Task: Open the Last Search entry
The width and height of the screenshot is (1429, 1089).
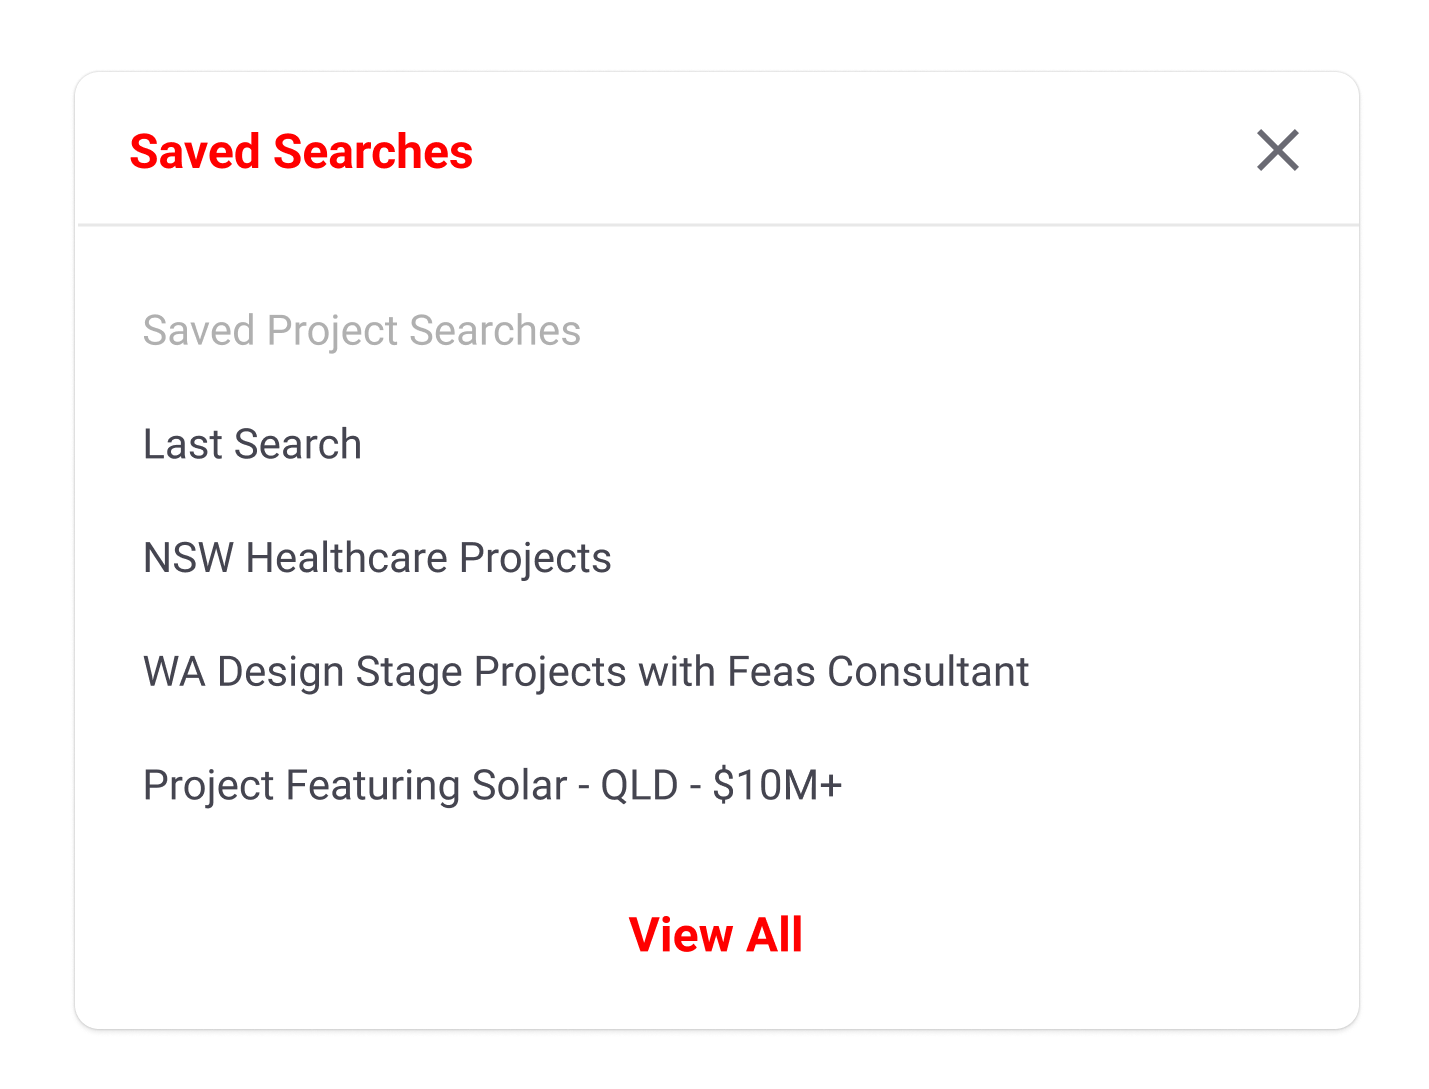Action: coord(252,444)
